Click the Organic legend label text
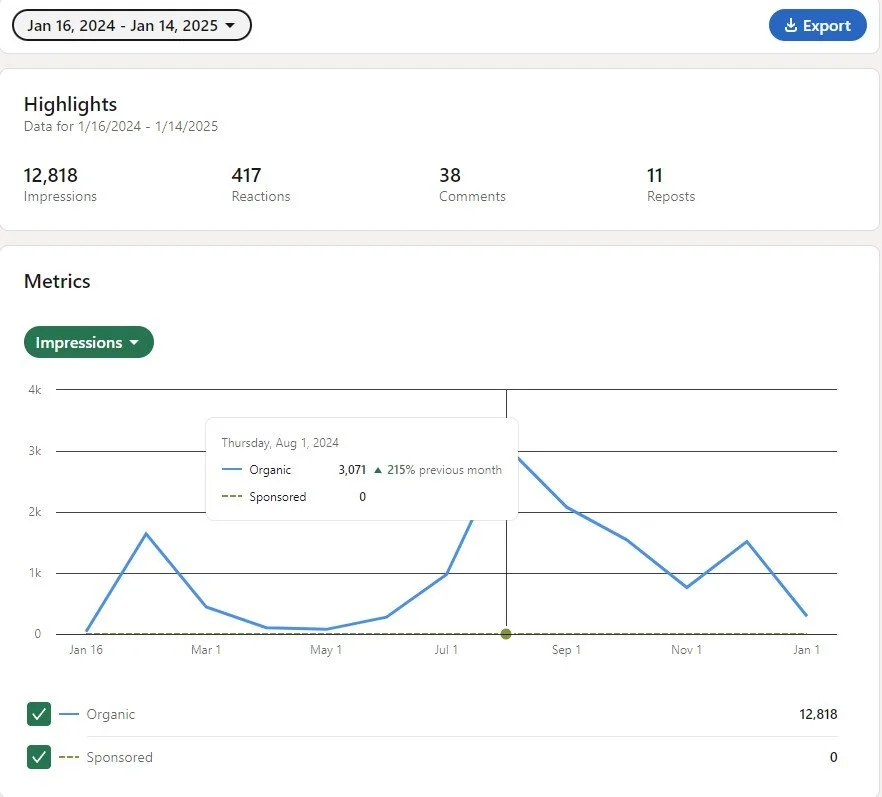Screen dimensions: 882x797 pos(111,714)
